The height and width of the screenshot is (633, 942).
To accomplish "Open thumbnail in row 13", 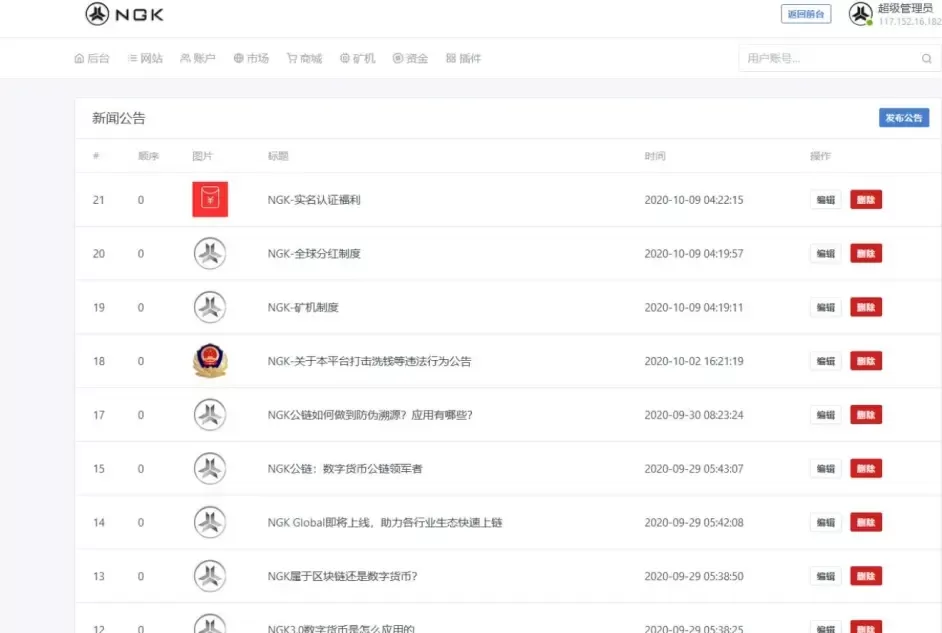I will coord(210,576).
